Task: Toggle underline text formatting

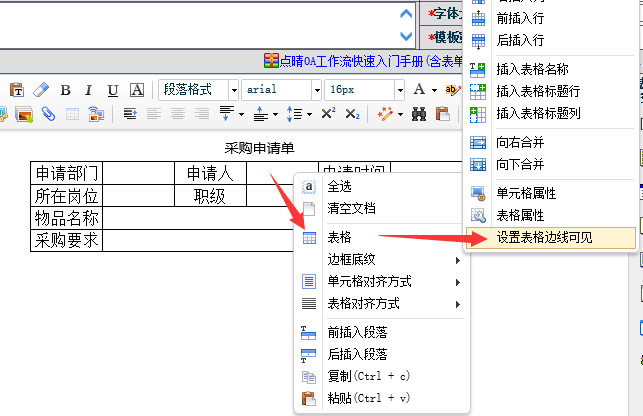Action: 113,90
